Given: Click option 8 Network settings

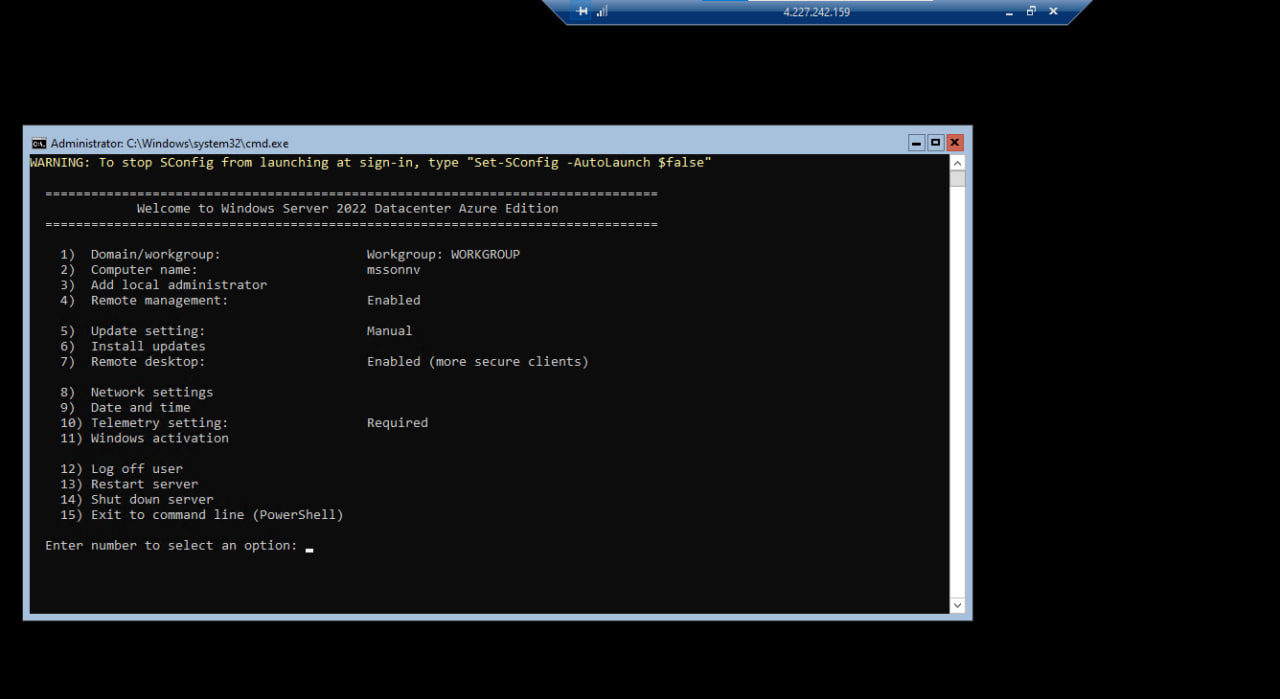Looking at the screenshot, I should point(136,392).
